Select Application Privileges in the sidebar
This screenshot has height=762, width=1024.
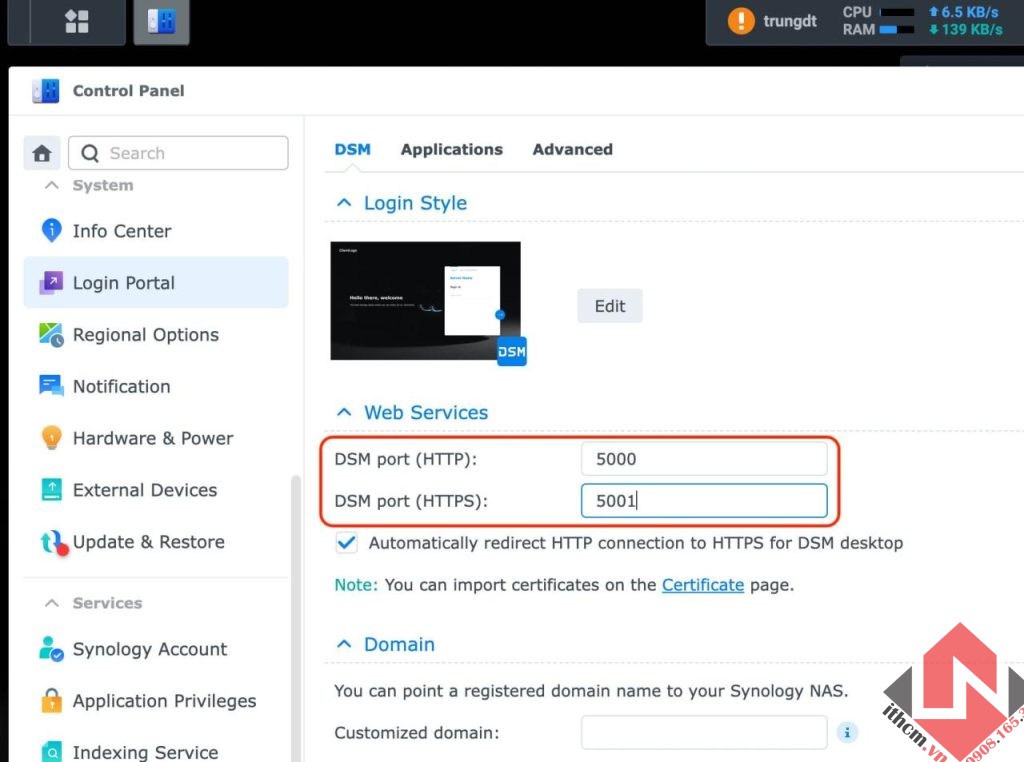coord(163,701)
